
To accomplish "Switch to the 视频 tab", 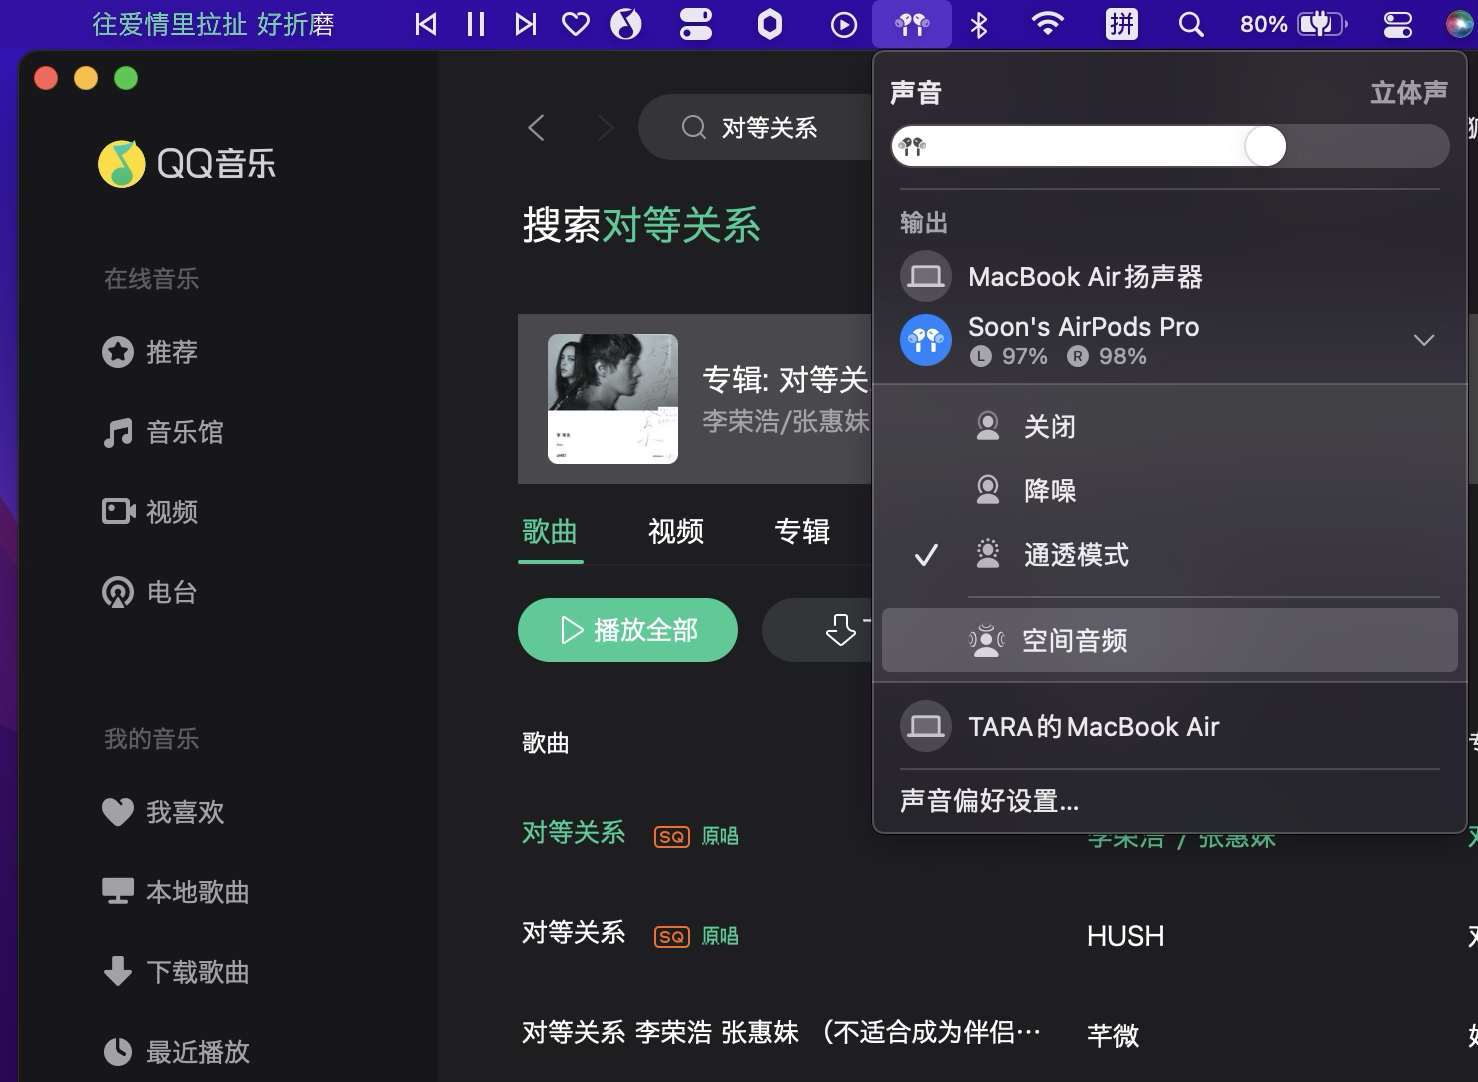I will point(676,531).
